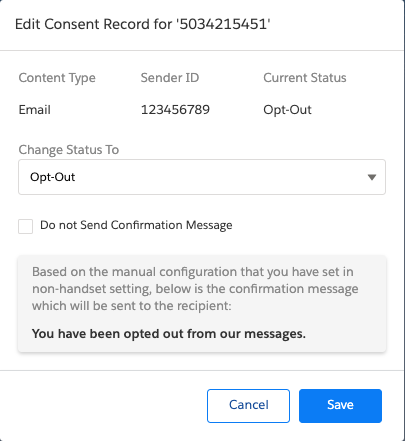This screenshot has height=441, width=405.
Task: Click the Current Status value Opt-Out
Action: (287, 110)
